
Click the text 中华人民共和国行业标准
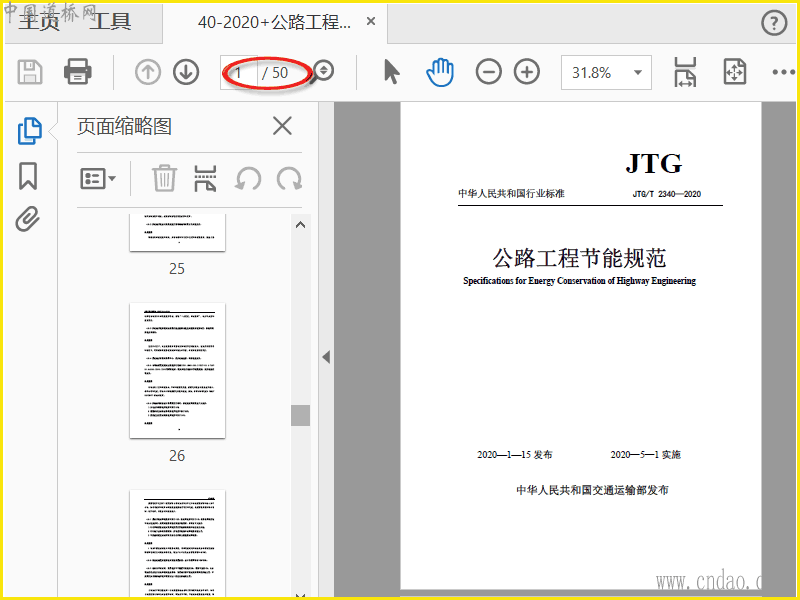pyautogui.click(x=511, y=193)
